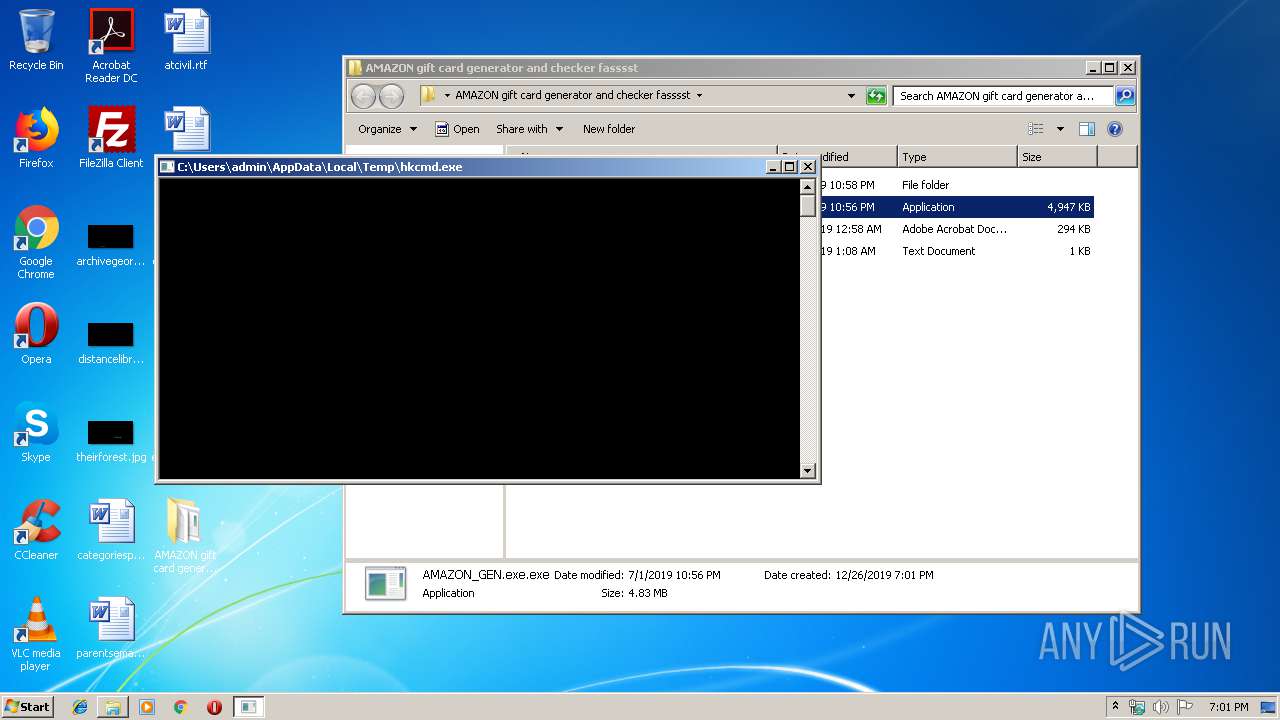Open the Opera browser shortcut
This screenshot has width=1280, height=720.
[36, 334]
